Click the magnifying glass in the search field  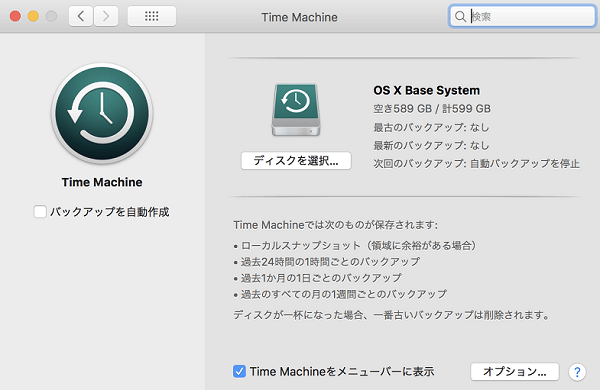point(460,16)
